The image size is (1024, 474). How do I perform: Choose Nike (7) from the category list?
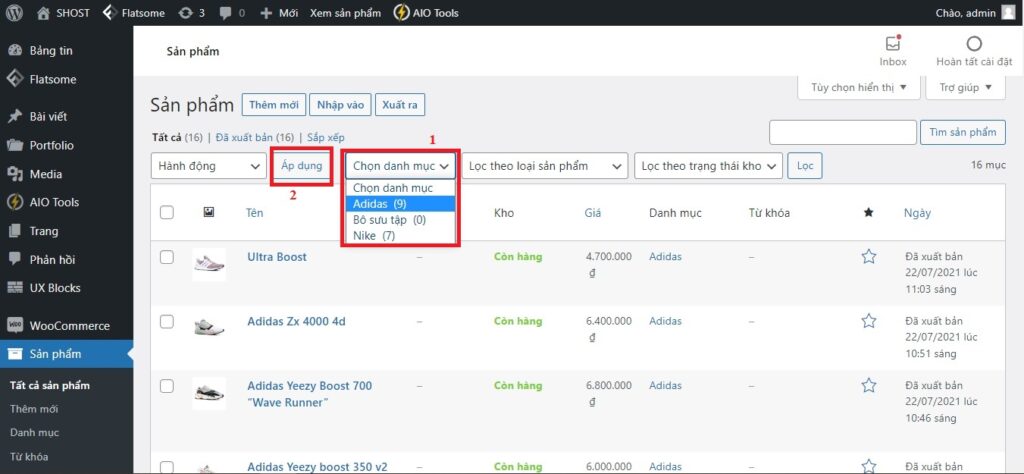point(374,236)
